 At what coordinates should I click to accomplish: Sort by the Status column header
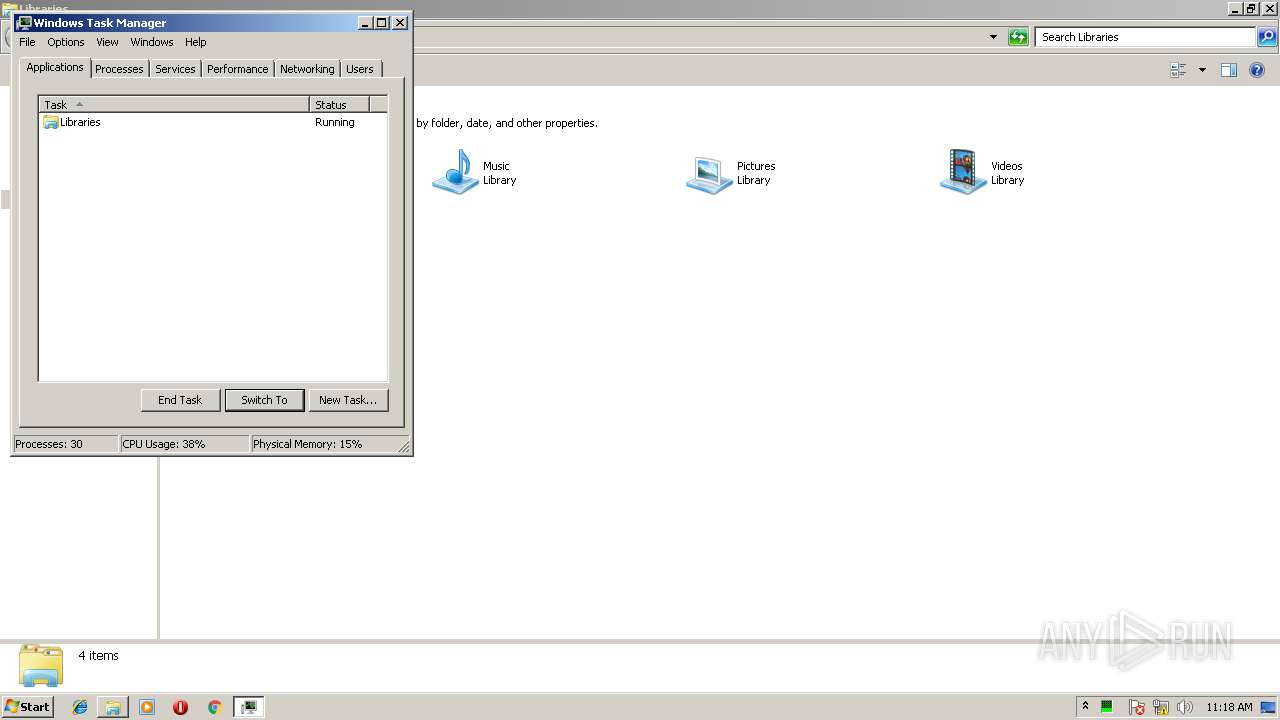pyautogui.click(x=340, y=104)
